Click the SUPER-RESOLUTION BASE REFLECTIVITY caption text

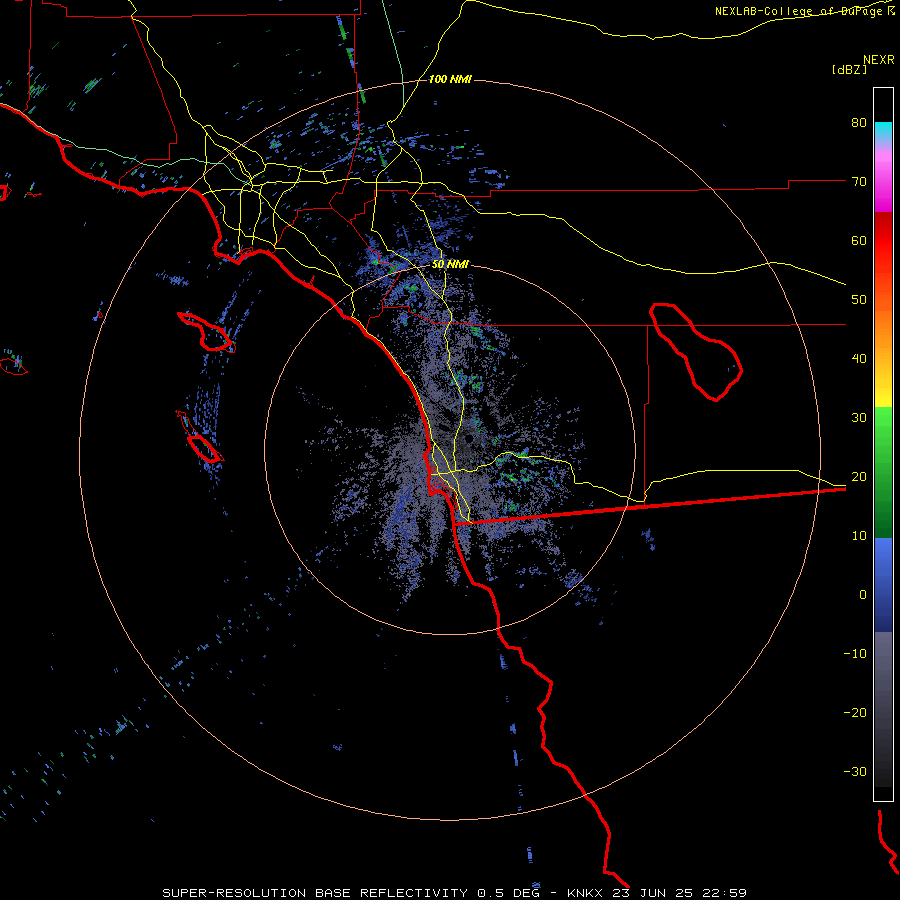(313, 893)
